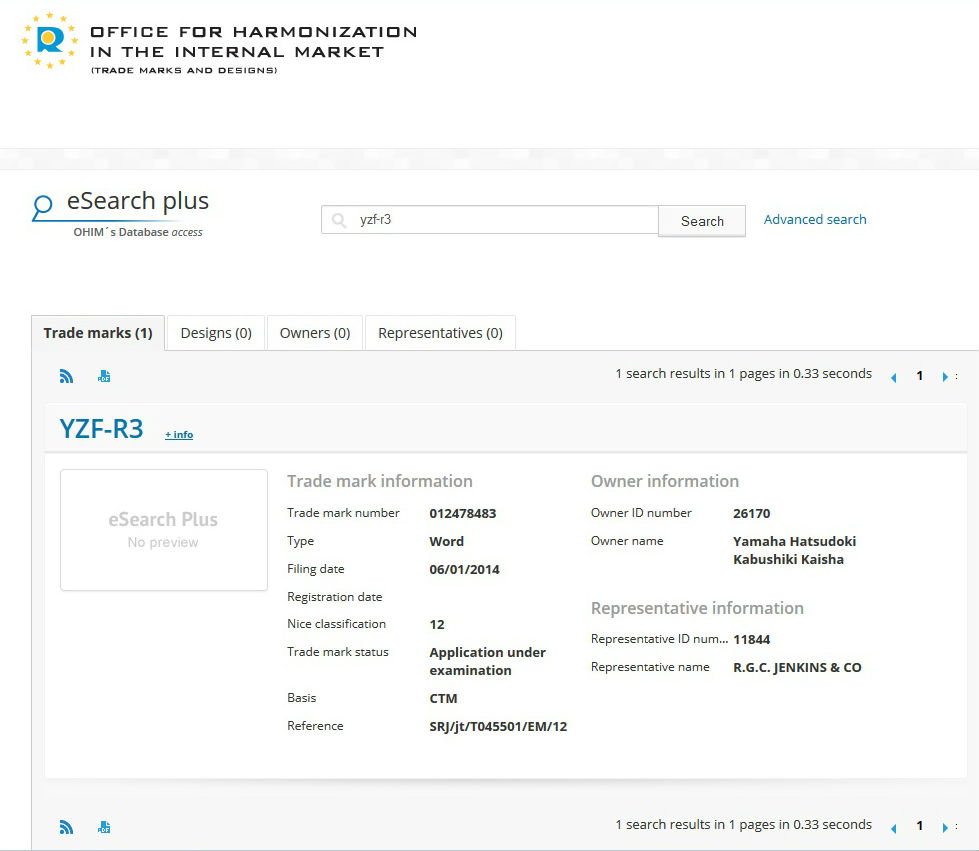Viewport: 979px width, 851px height.
Task: Click the search field containing 'yzf-r3'
Action: pos(500,220)
